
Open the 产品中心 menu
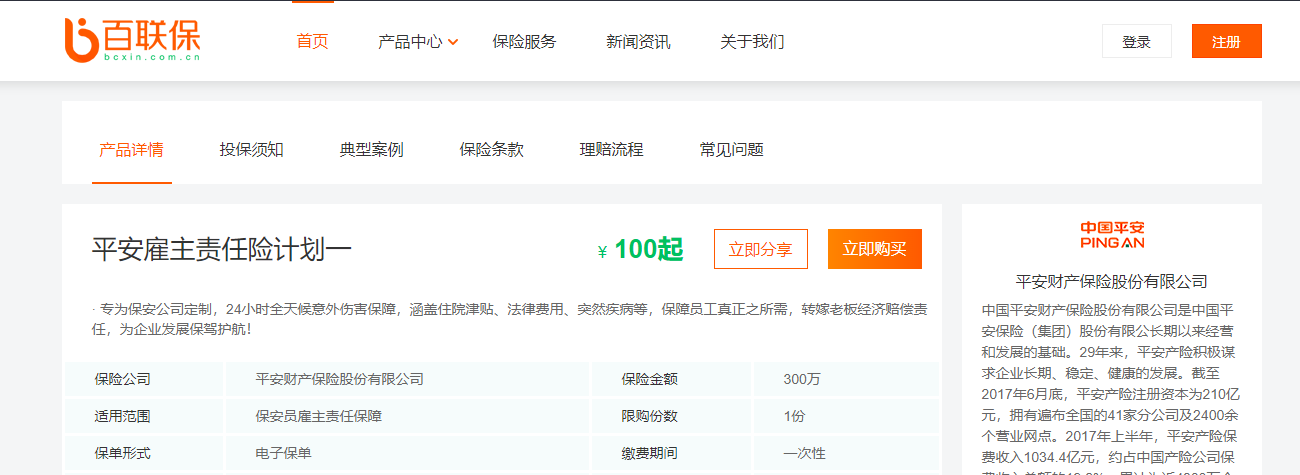[x=410, y=42]
